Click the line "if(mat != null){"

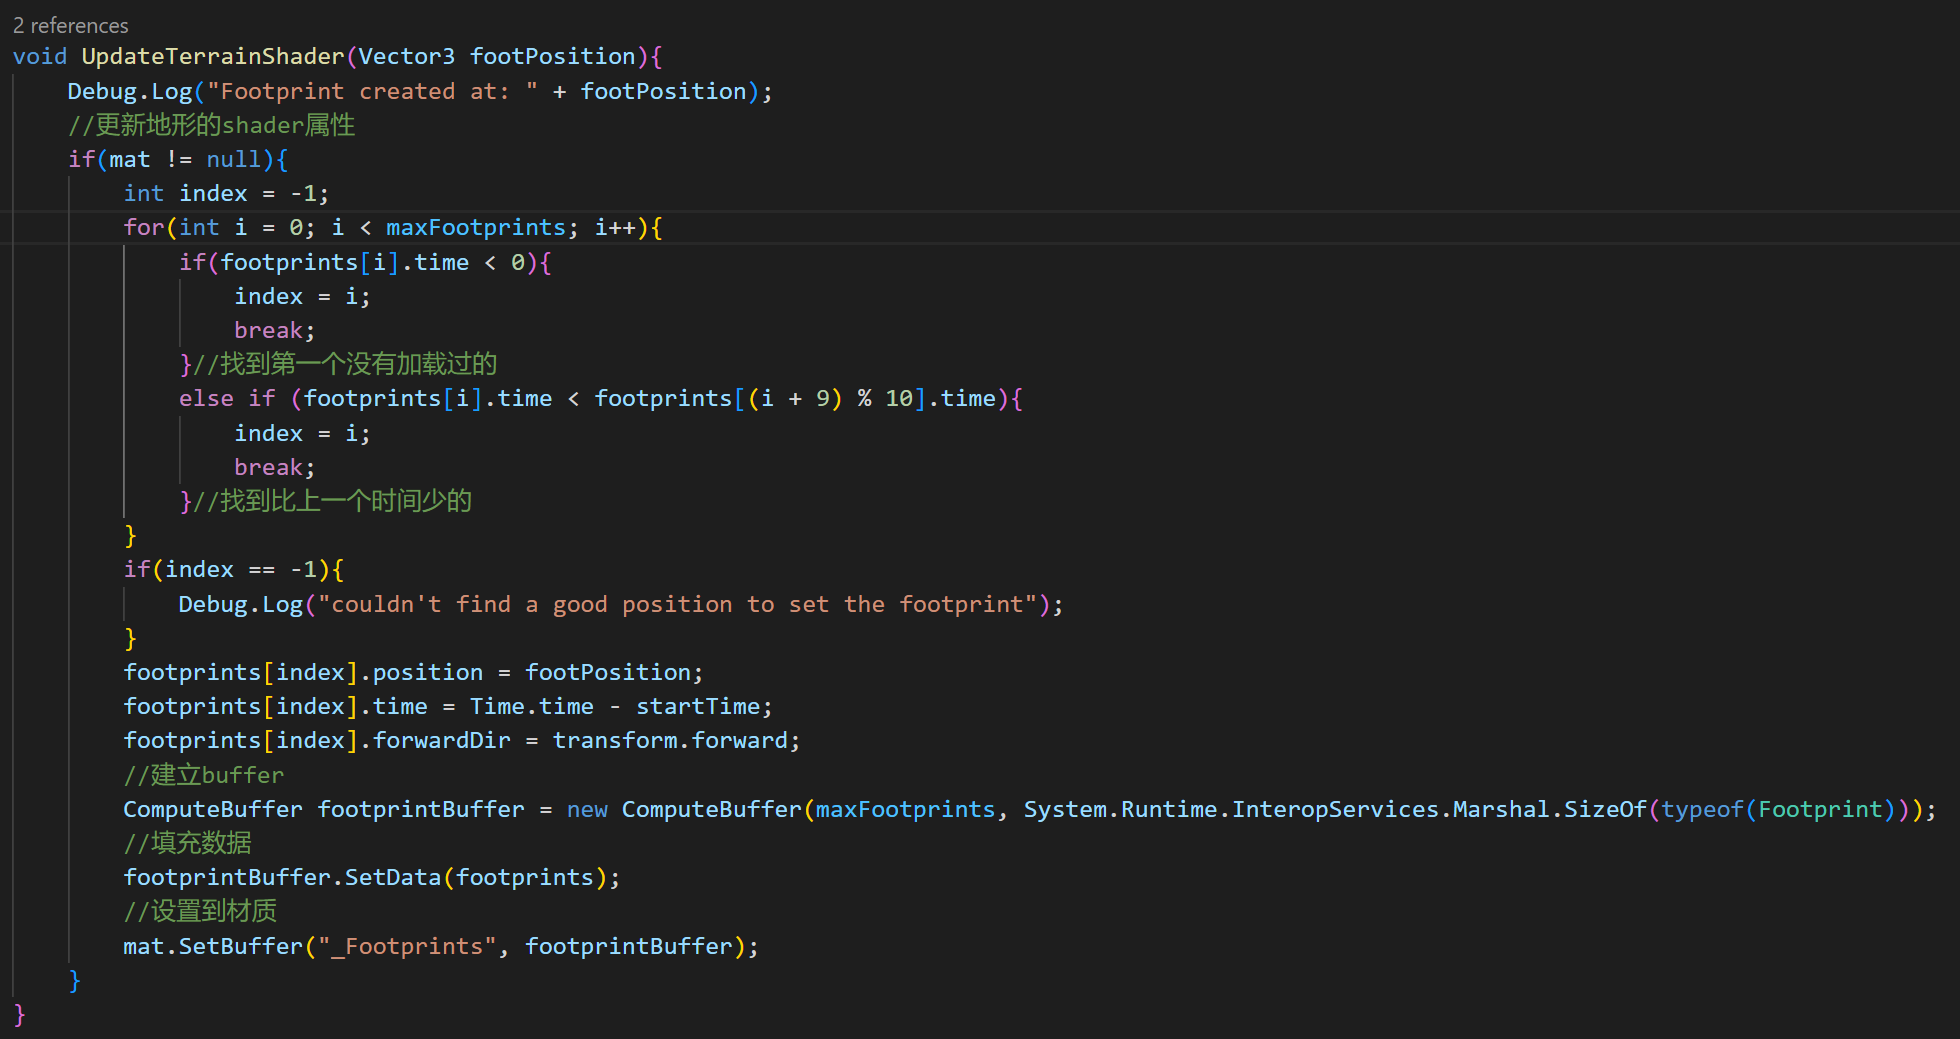178,159
